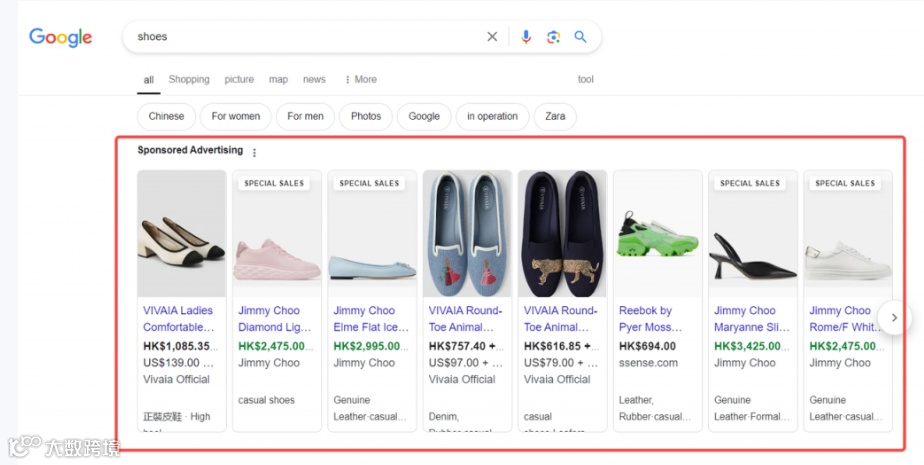924x465 pixels.
Task: Apply the Zara filter chip
Action: (x=555, y=116)
